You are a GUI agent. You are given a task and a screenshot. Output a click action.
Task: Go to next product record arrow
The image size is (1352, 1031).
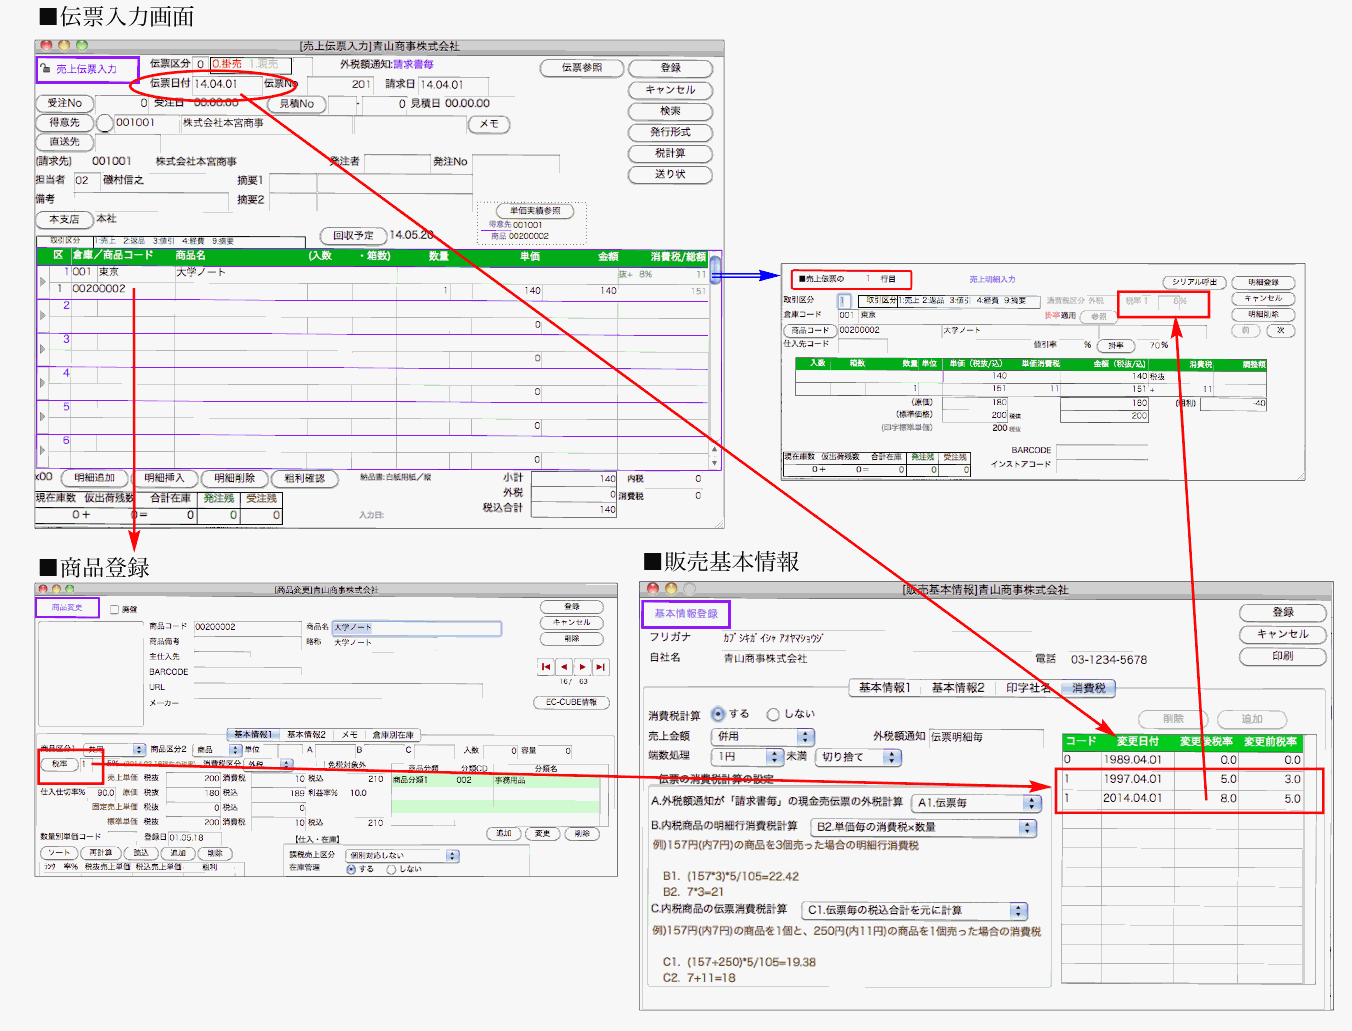click(x=582, y=666)
